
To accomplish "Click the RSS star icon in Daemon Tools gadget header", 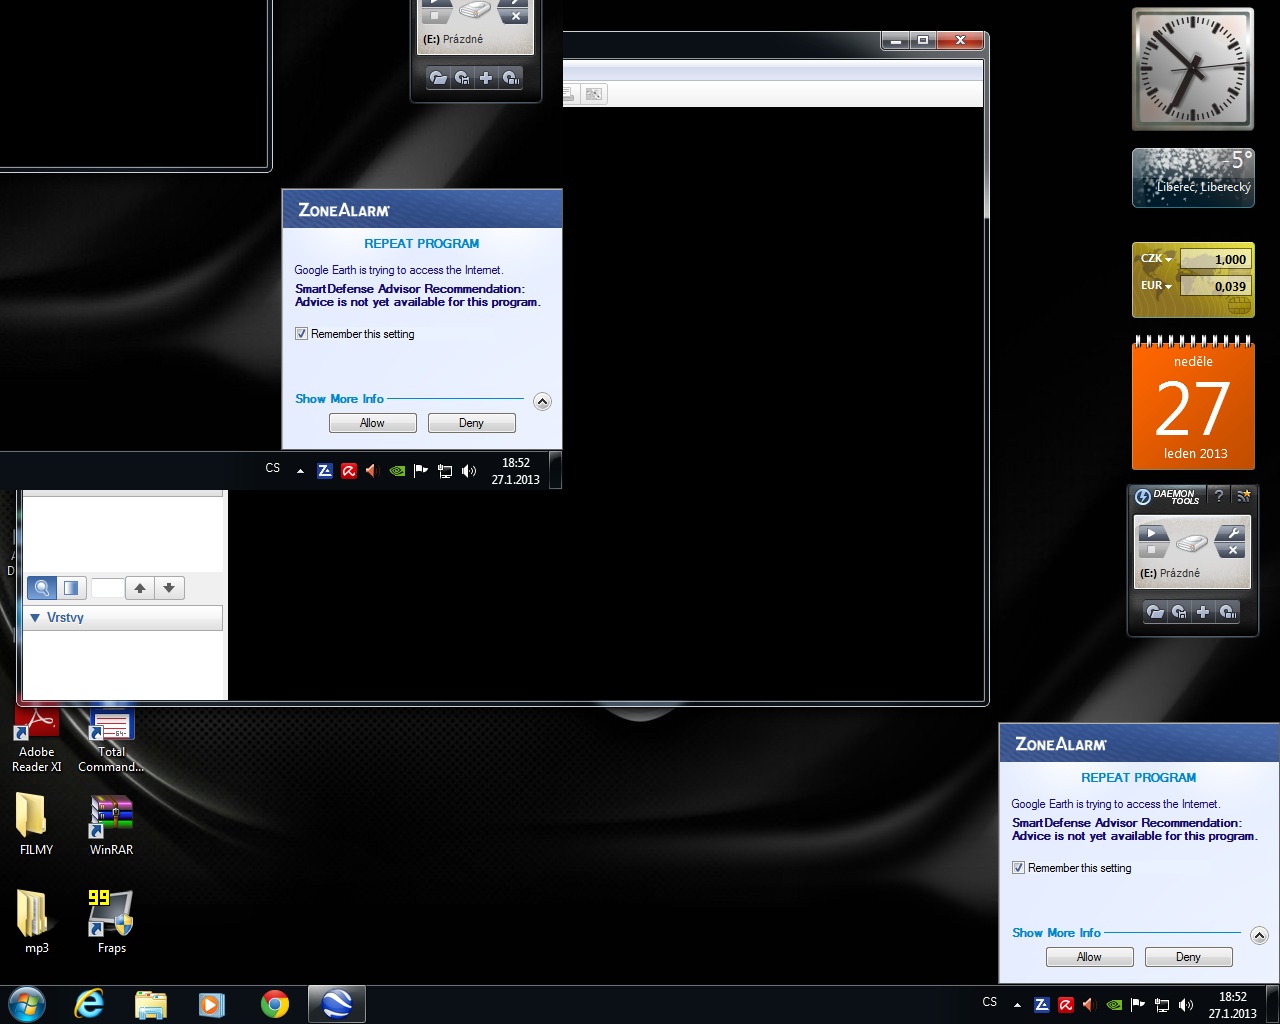I will pos(1243,495).
